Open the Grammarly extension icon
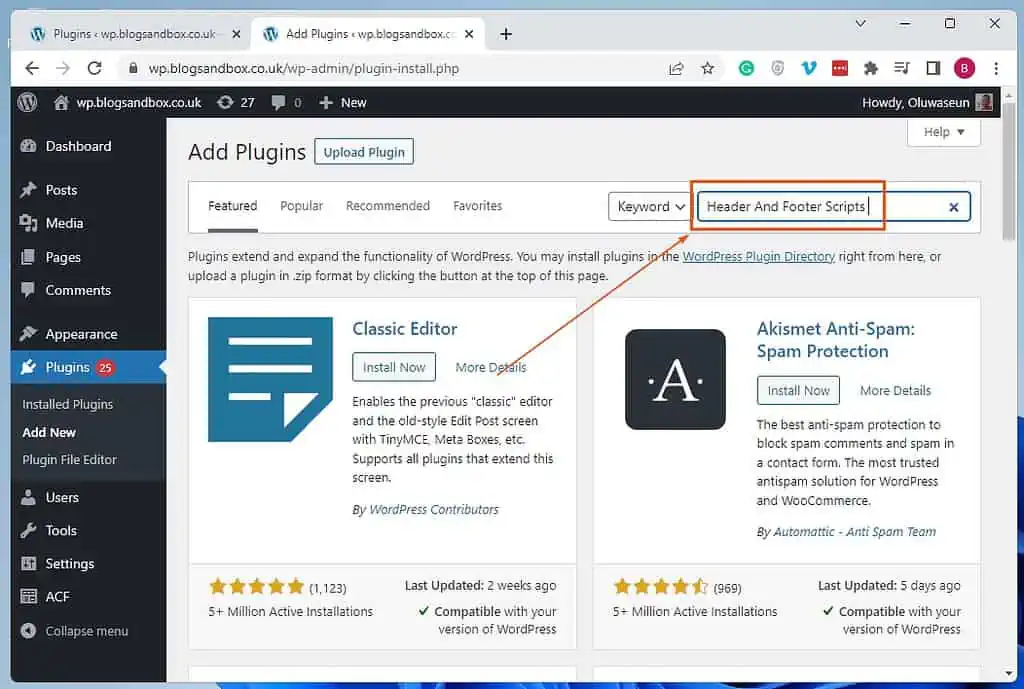1024x689 pixels. tap(746, 68)
